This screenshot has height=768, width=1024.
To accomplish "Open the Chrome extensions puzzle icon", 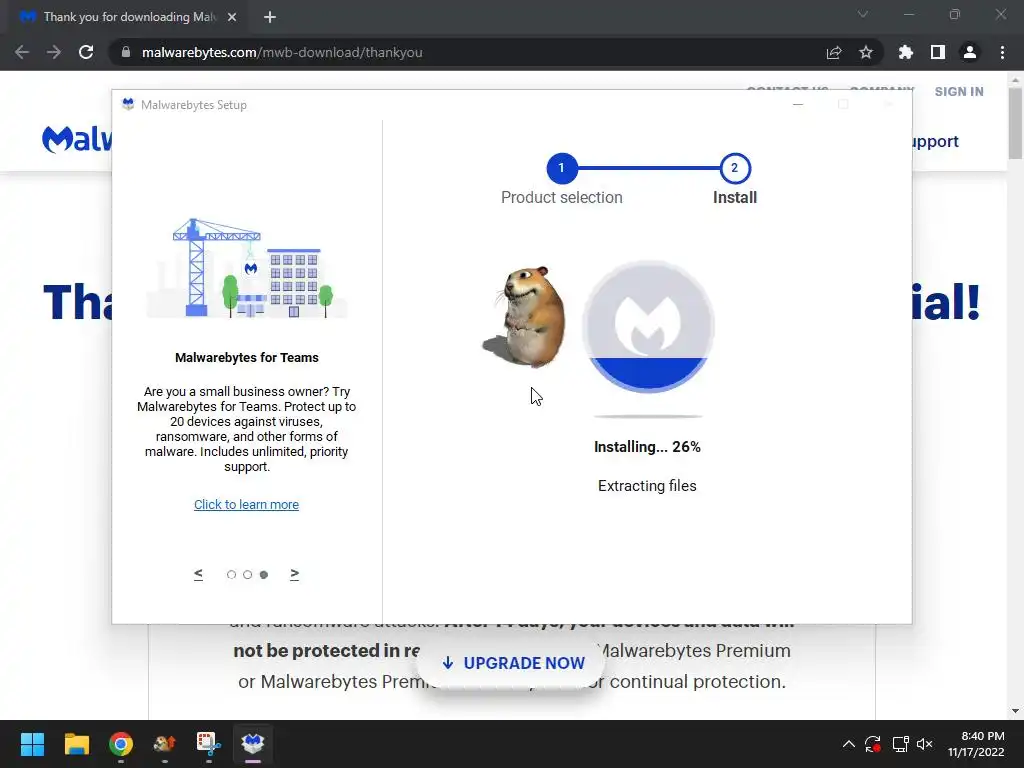I will 906,52.
